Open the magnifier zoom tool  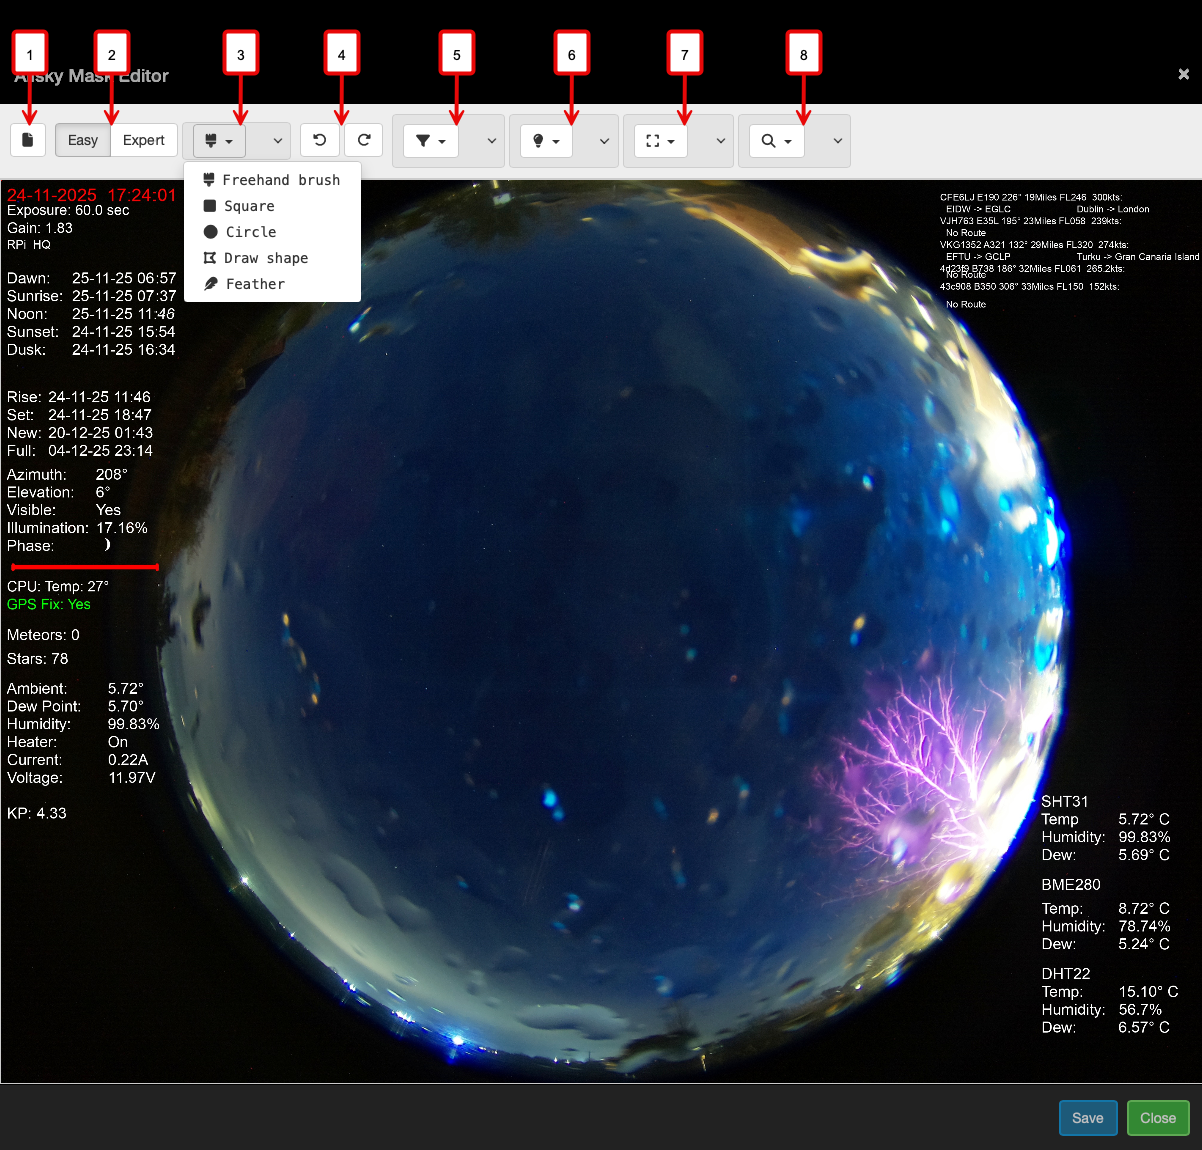click(776, 141)
